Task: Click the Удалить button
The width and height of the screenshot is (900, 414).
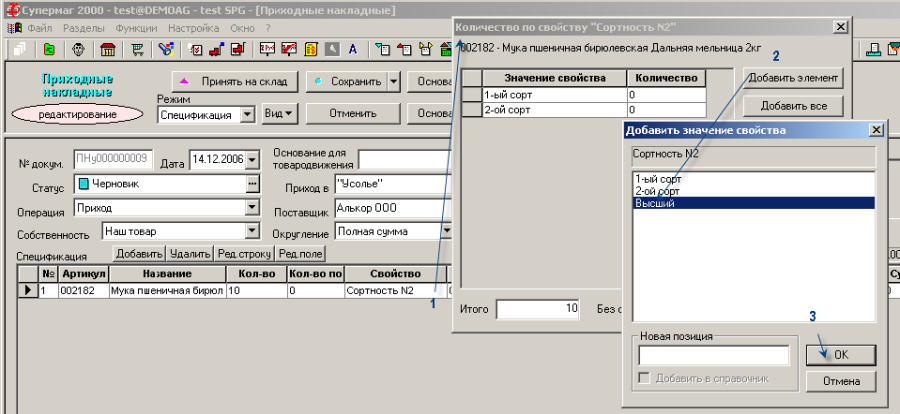Action: (191, 254)
